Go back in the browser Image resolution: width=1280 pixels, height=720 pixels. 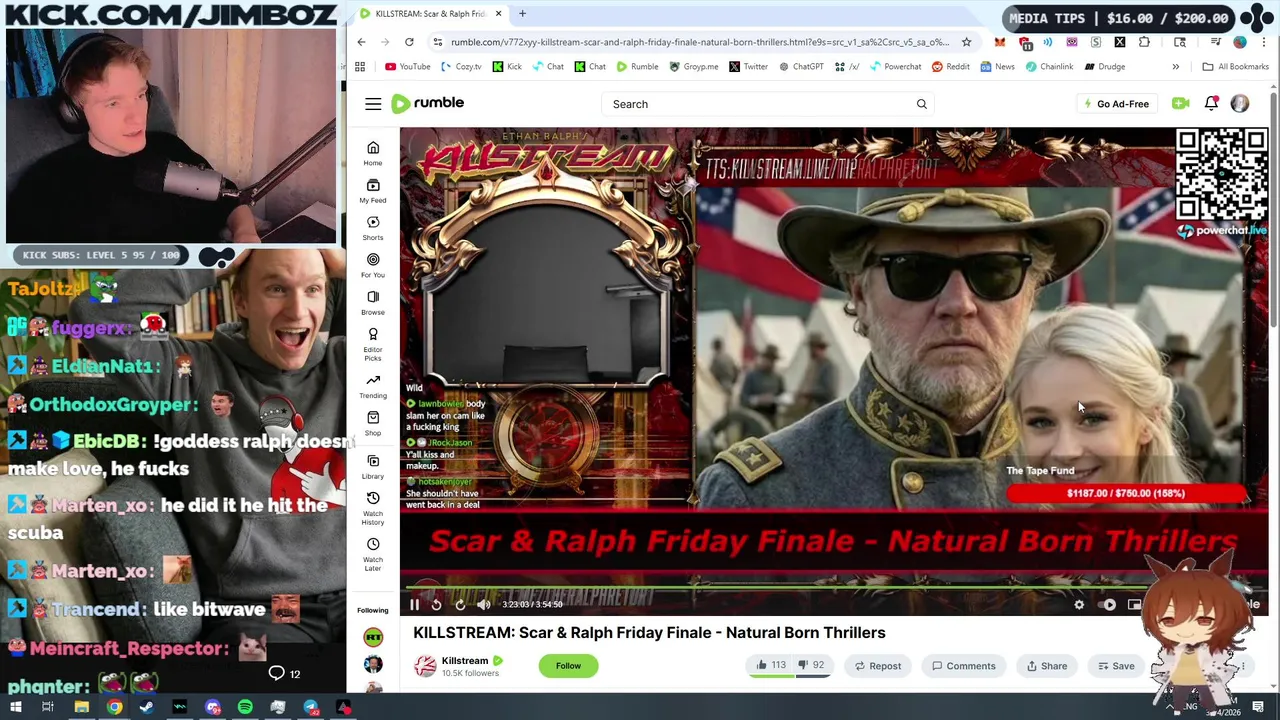coord(361,42)
